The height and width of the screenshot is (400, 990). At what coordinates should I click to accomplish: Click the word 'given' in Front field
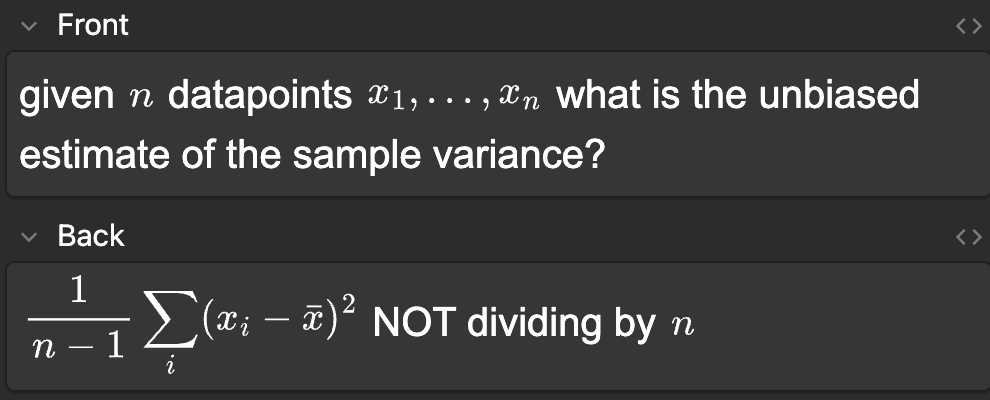click(x=68, y=97)
